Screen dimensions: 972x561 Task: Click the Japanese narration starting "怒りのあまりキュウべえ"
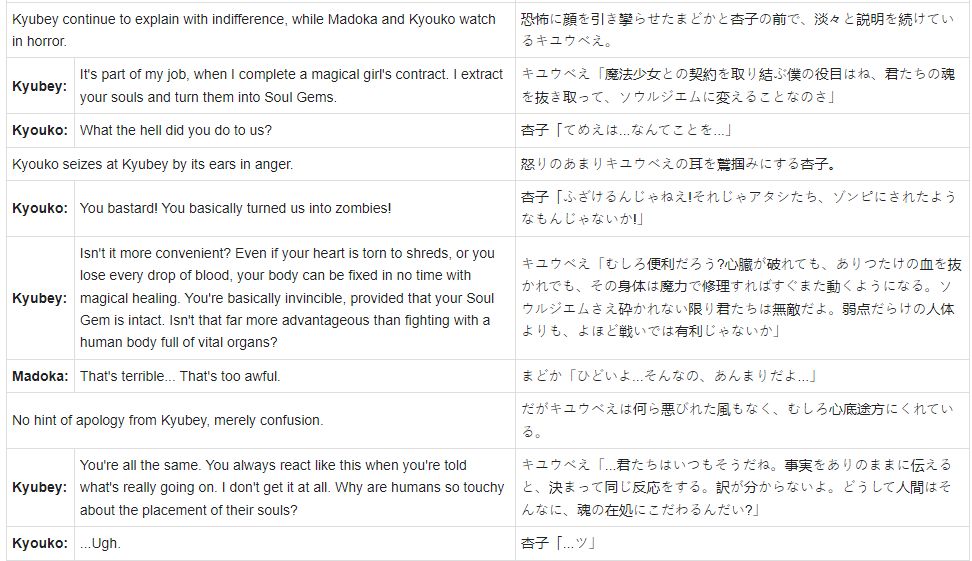coord(678,164)
